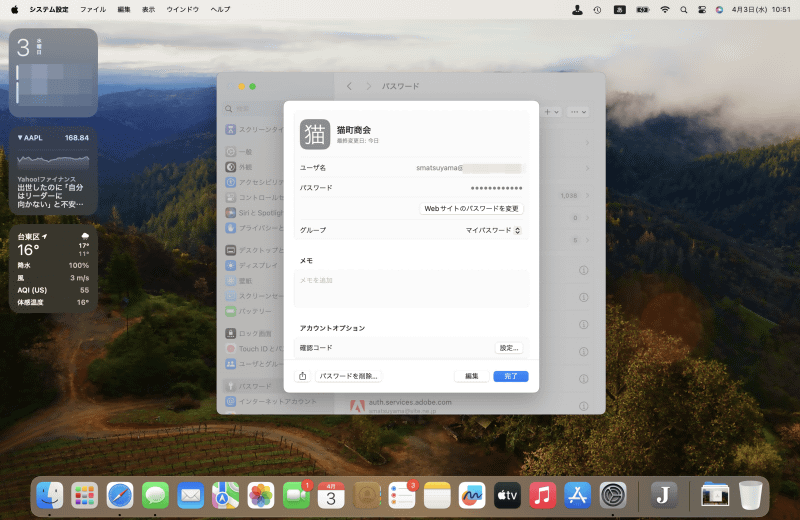Screen dimensions: 800x520
Task: Go forward with the right chevron
Action: [368, 86]
